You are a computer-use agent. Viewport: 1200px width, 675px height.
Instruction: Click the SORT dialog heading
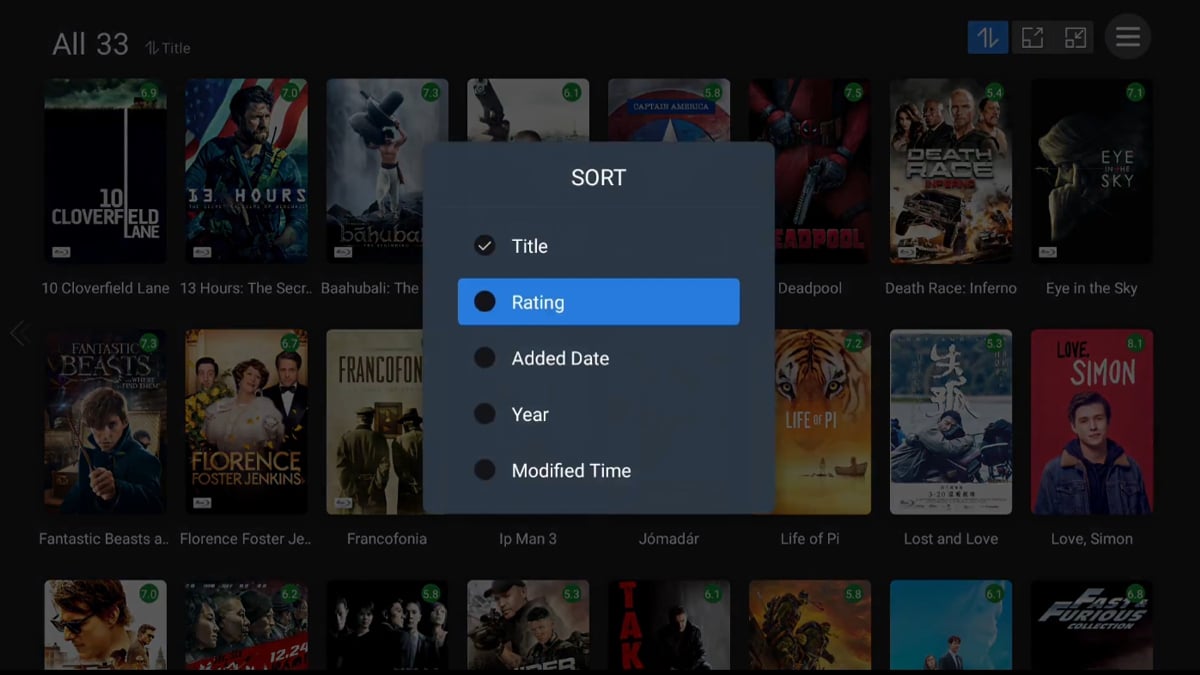tap(598, 178)
